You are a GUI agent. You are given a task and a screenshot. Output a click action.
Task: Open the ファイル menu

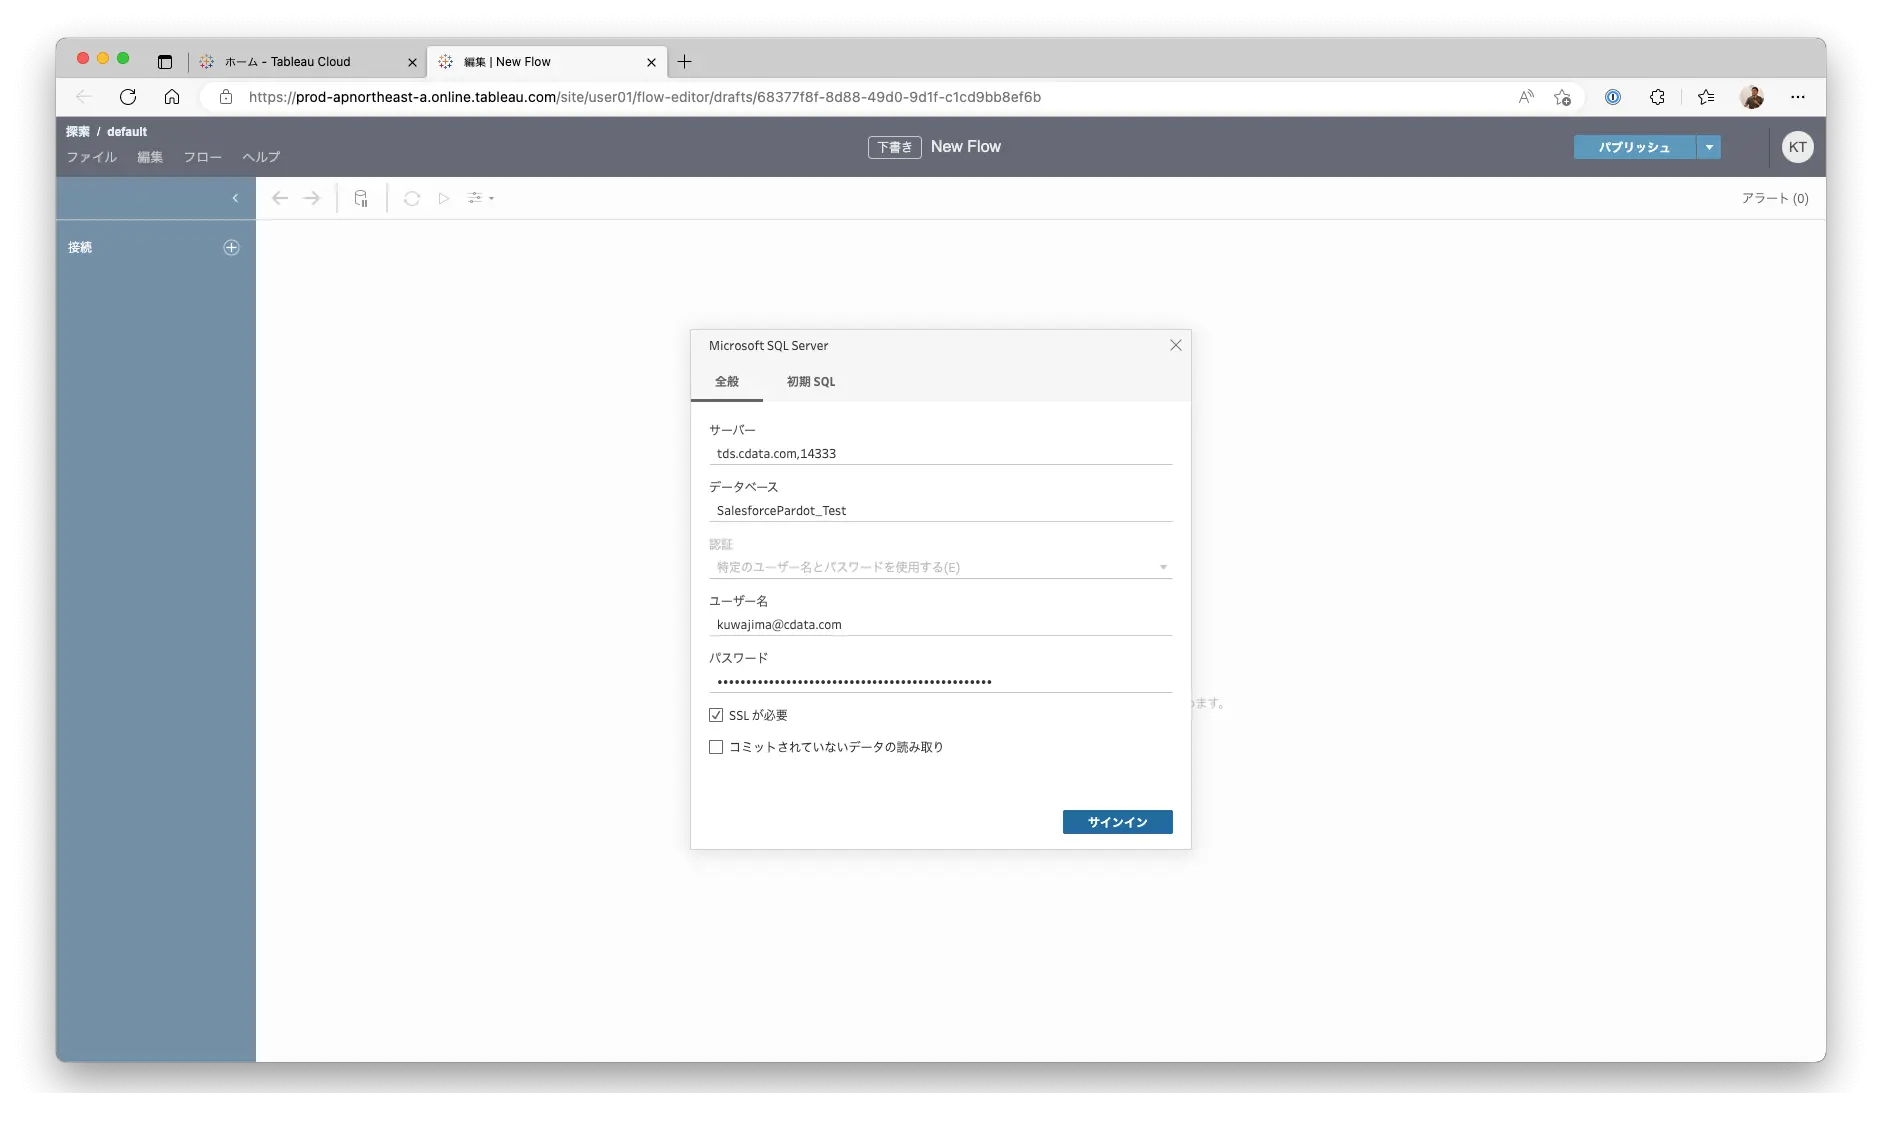coord(91,157)
